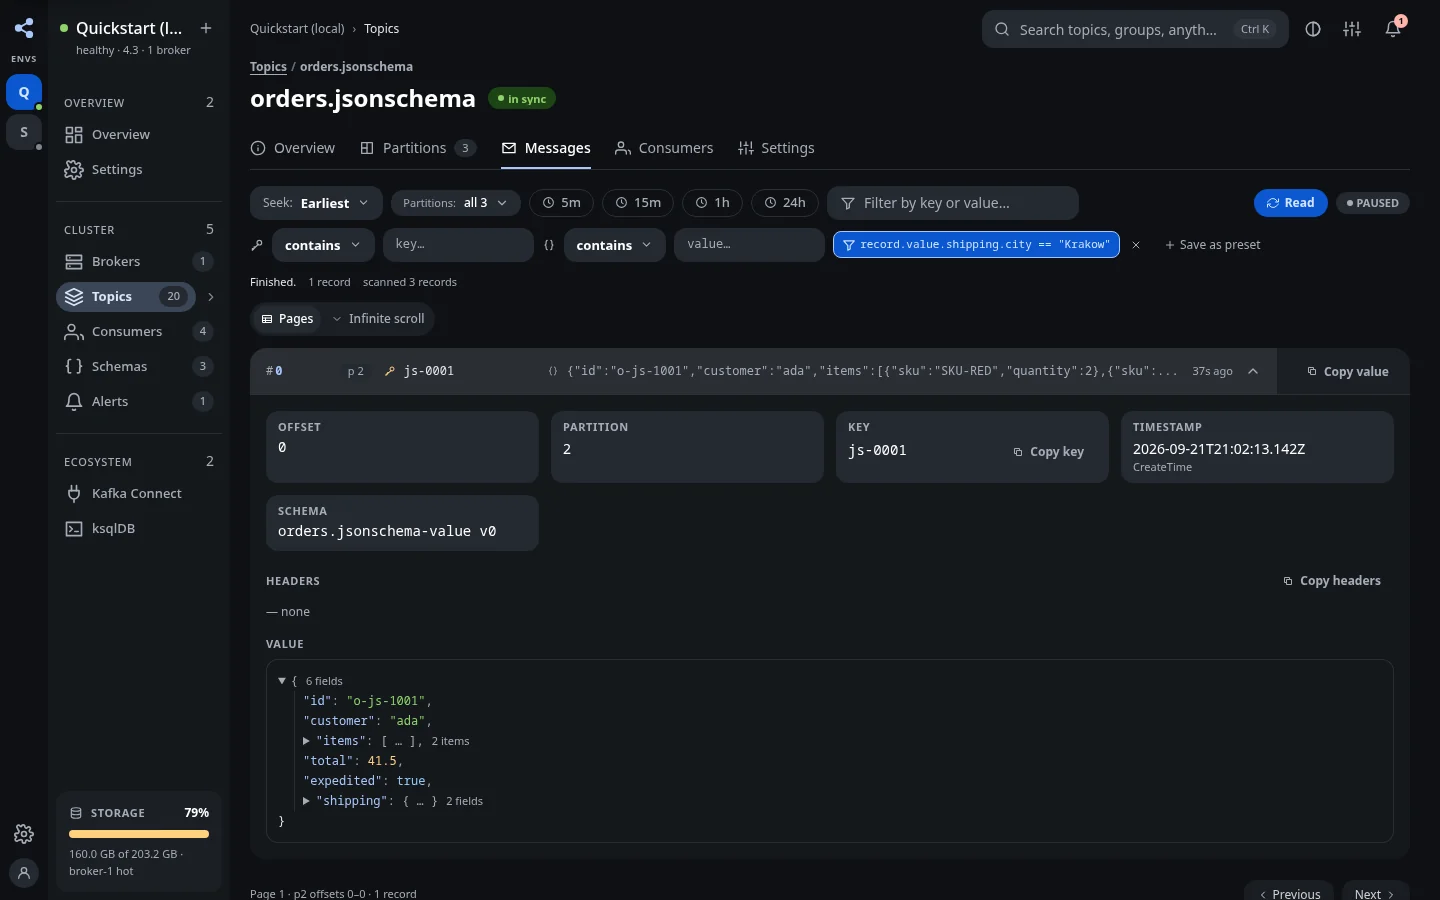The width and height of the screenshot is (1440, 900).
Task: Switch to the topic Consumers tab
Action: pos(664,148)
